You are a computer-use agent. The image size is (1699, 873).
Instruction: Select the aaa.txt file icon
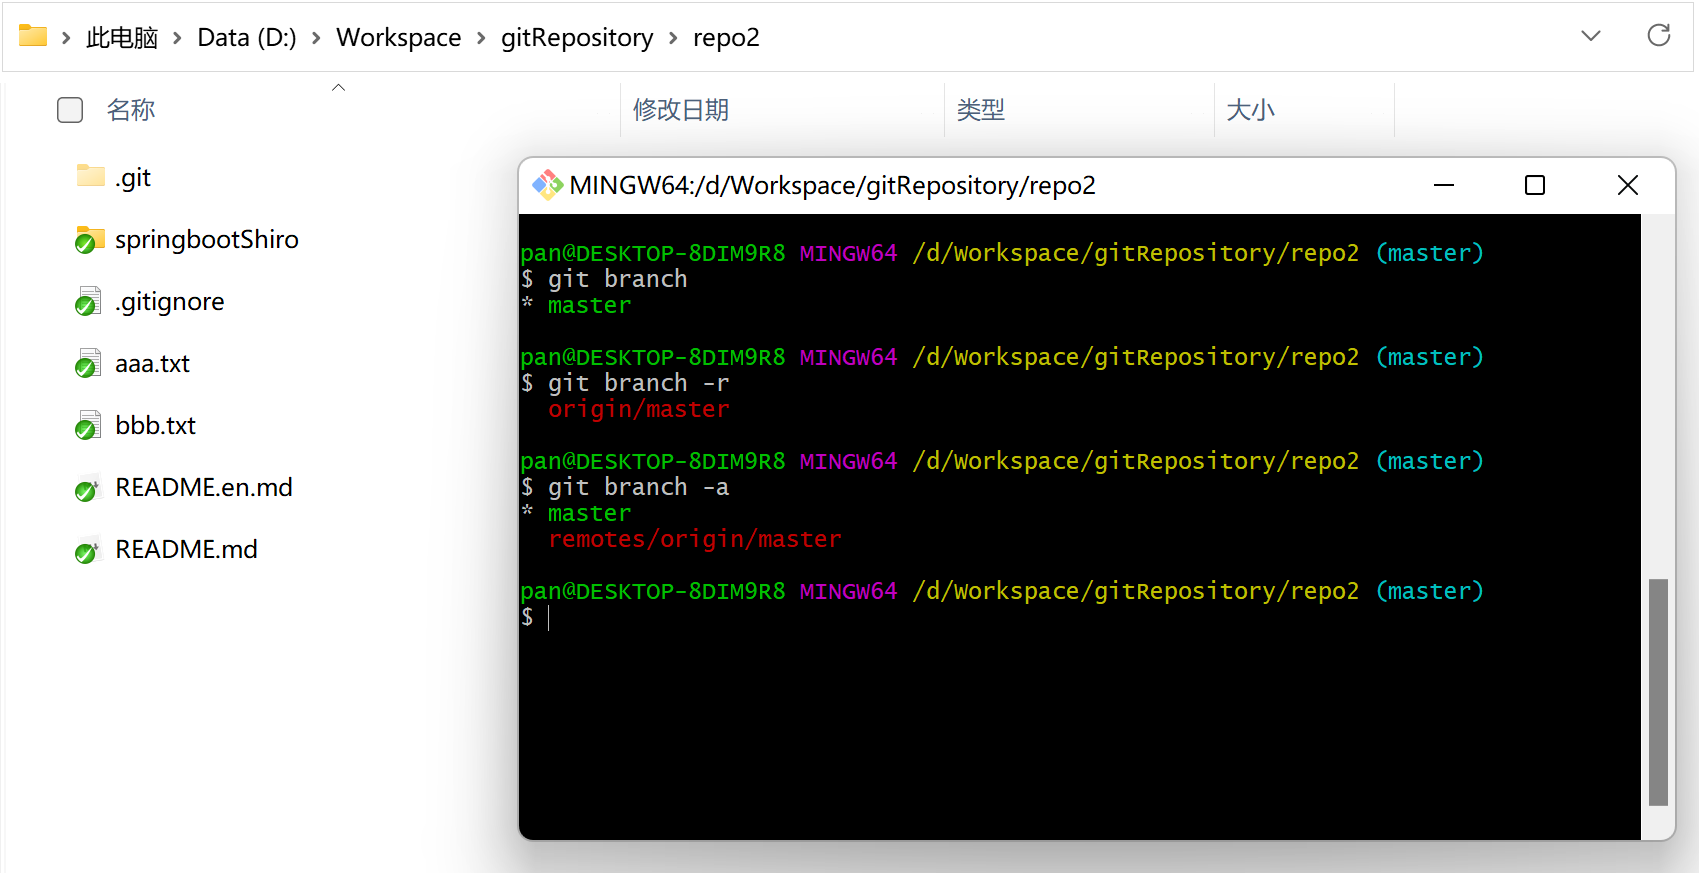click(x=89, y=364)
